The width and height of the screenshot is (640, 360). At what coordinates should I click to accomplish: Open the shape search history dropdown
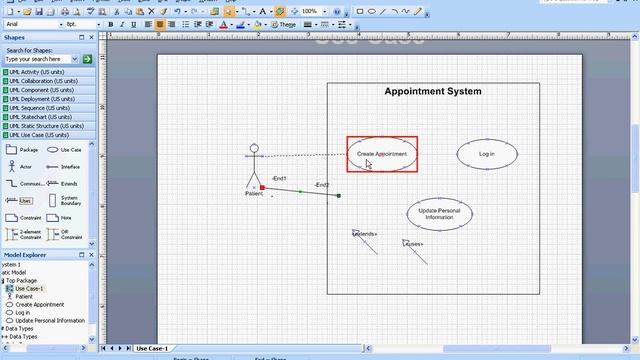coord(75,59)
